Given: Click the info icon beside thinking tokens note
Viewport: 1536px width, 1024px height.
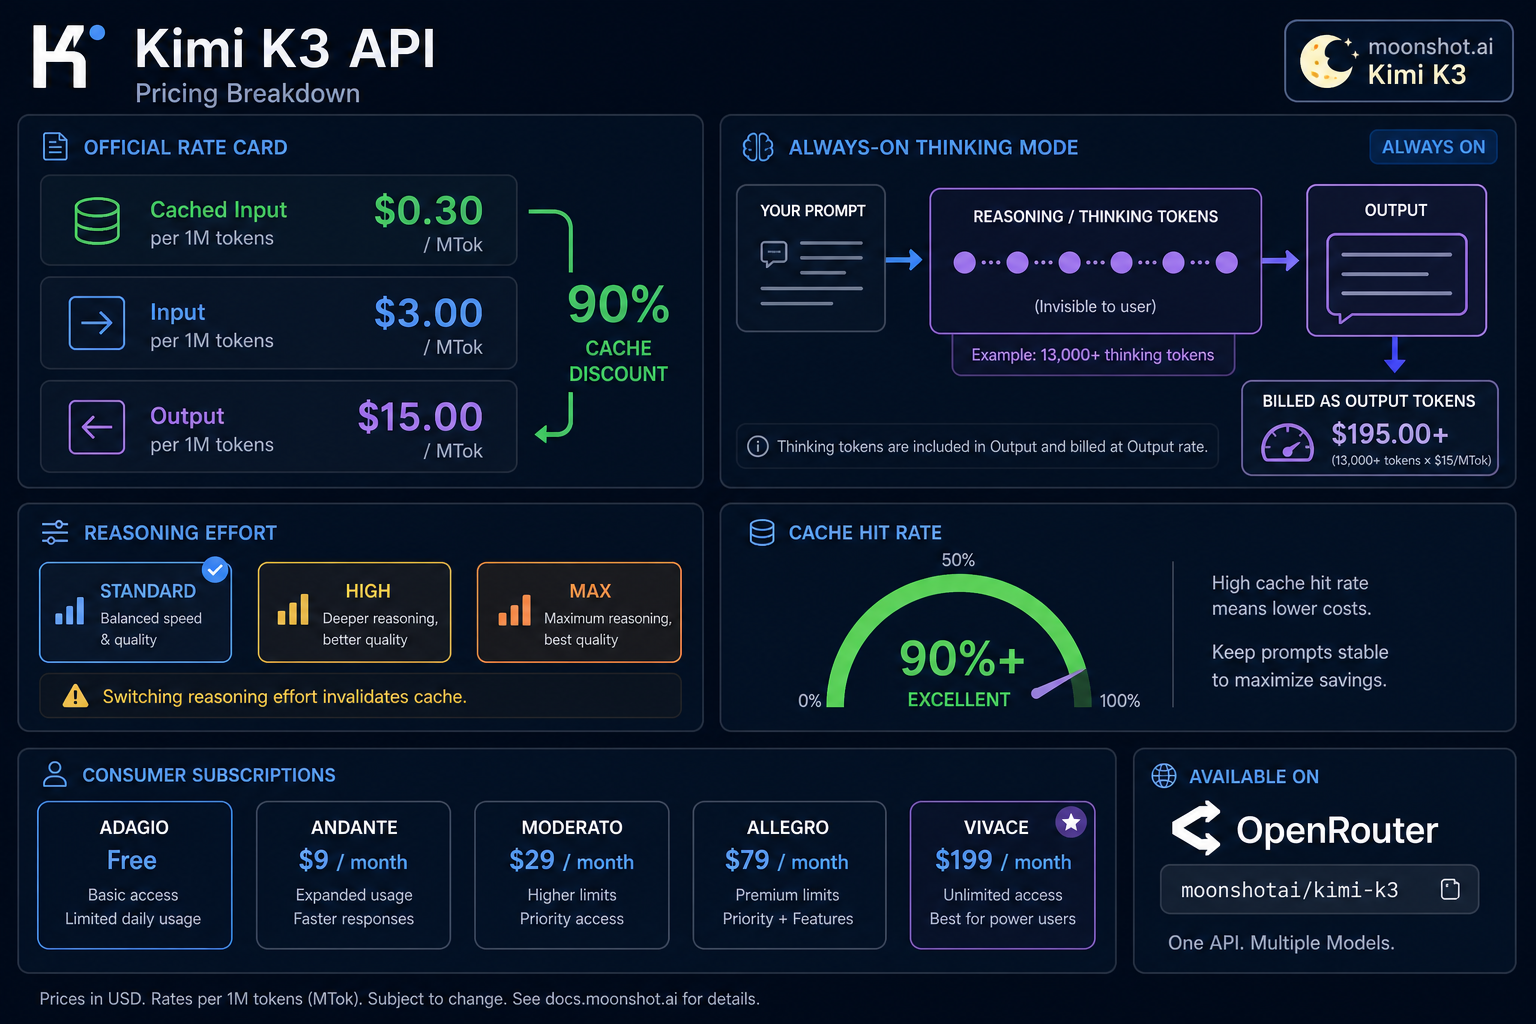Looking at the screenshot, I should pos(758,446).
